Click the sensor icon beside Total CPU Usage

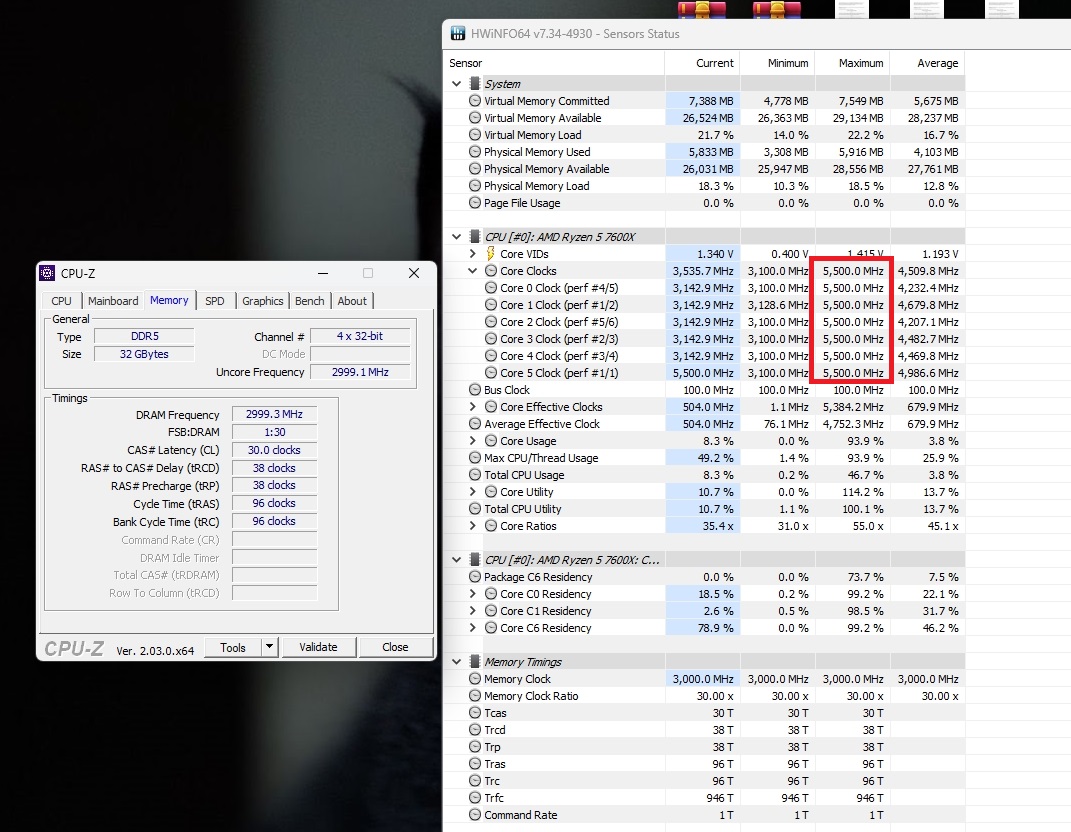point(475,475)
